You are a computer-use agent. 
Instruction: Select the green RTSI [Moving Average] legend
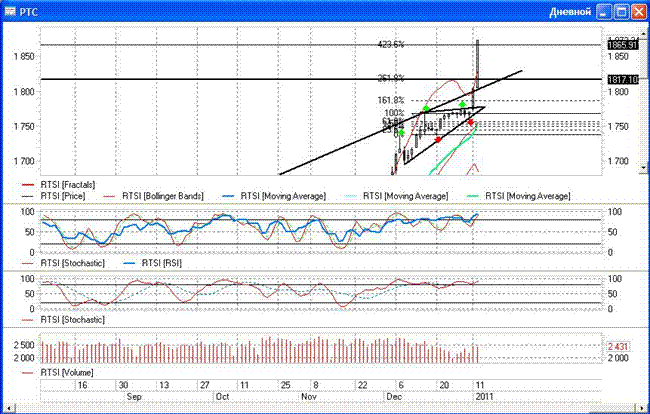click(x=518, y=196)
